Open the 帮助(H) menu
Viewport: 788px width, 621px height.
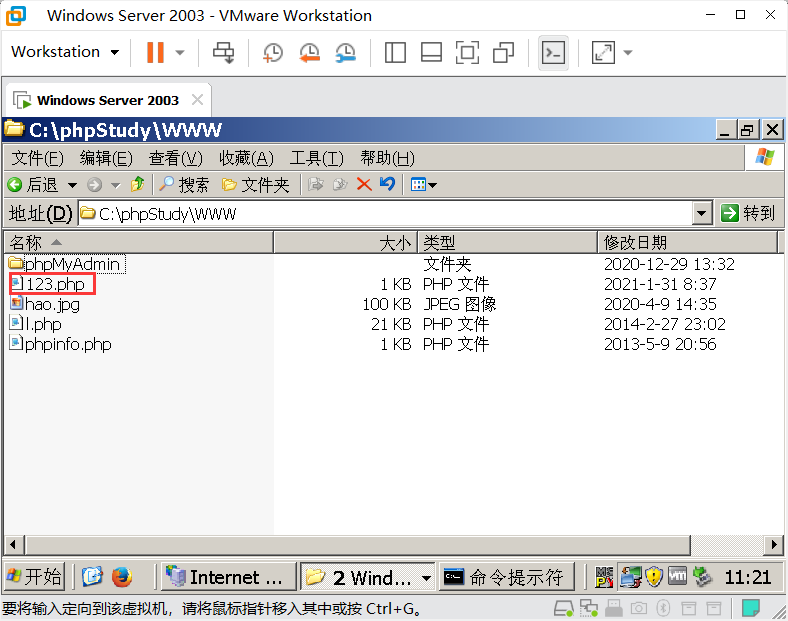tap(387, 158)
